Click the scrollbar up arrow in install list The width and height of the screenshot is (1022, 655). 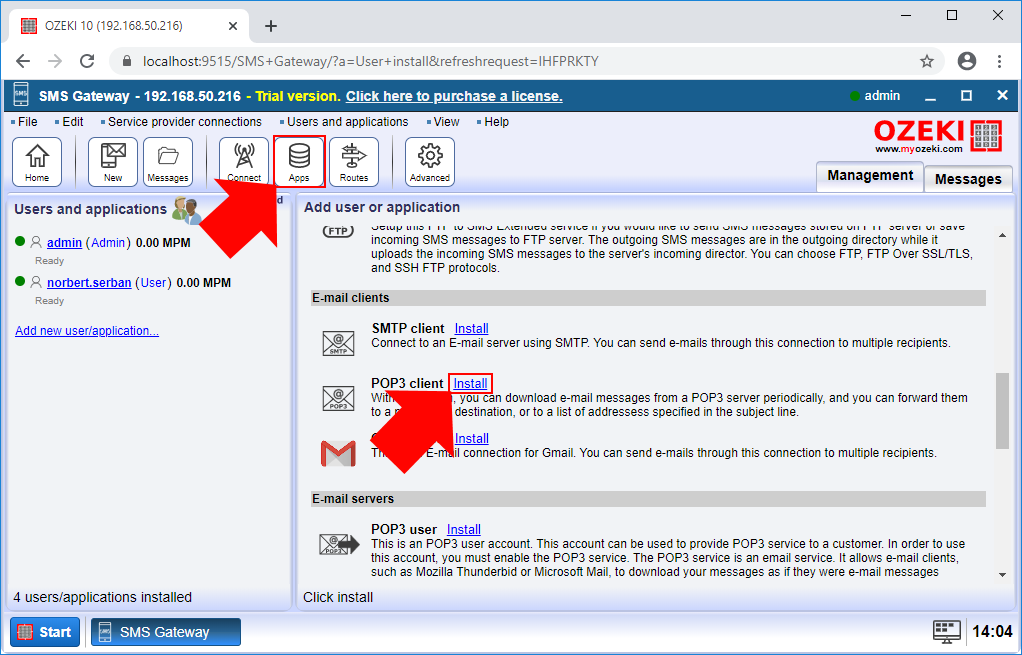(1002, 235)
